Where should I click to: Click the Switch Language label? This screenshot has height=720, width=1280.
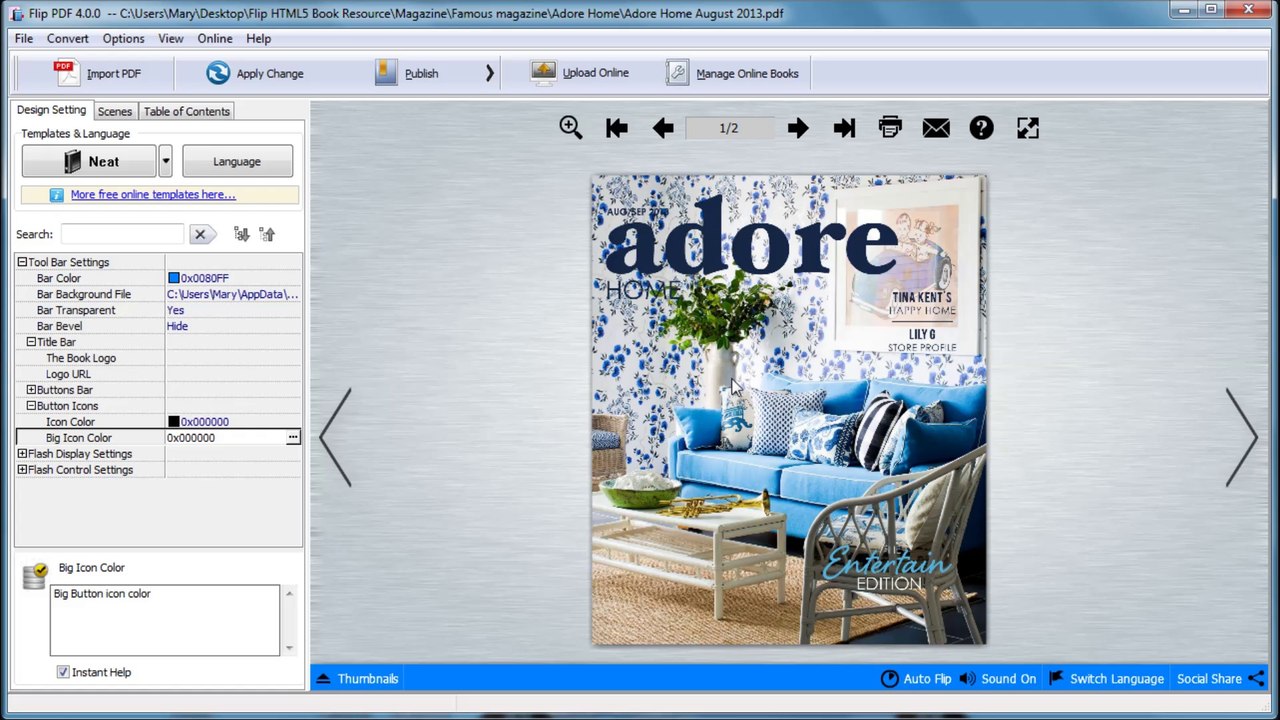click(x=1117, y=679)
